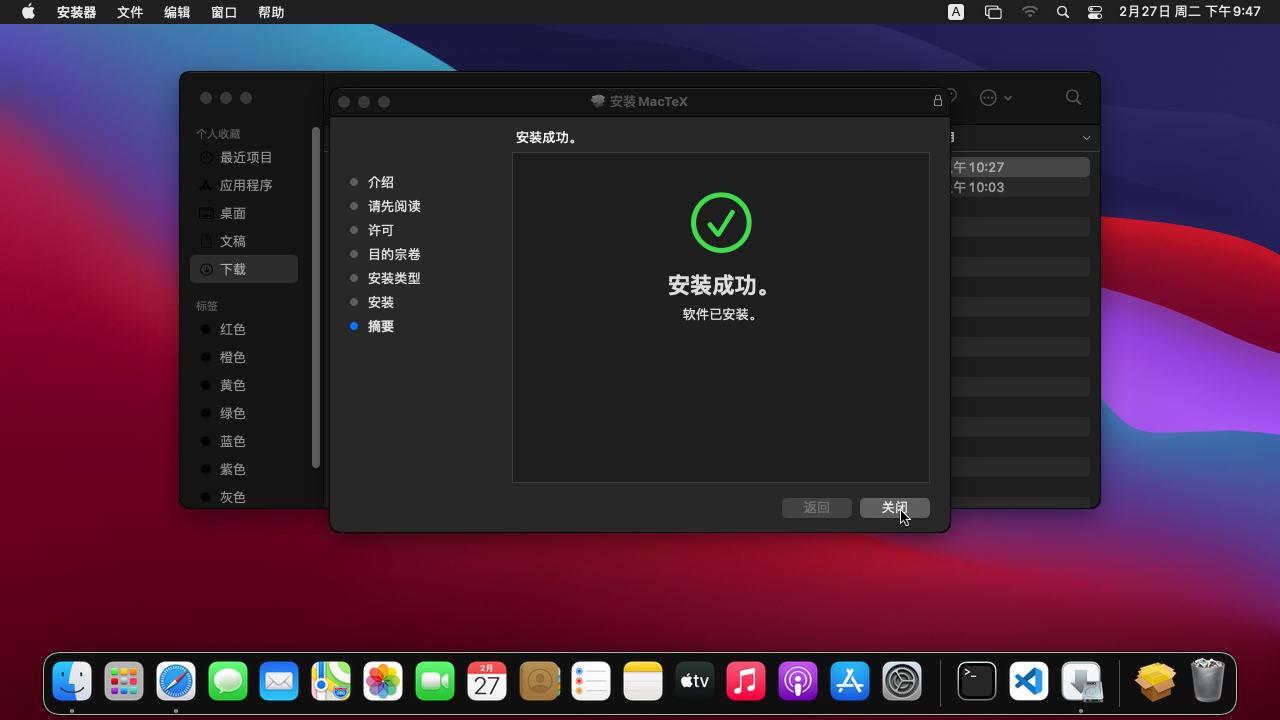This screenshot has width=1280, height=720.
Task: Click the green success checkmark icon
Action: pyautogui.click(x=721, y=222)
